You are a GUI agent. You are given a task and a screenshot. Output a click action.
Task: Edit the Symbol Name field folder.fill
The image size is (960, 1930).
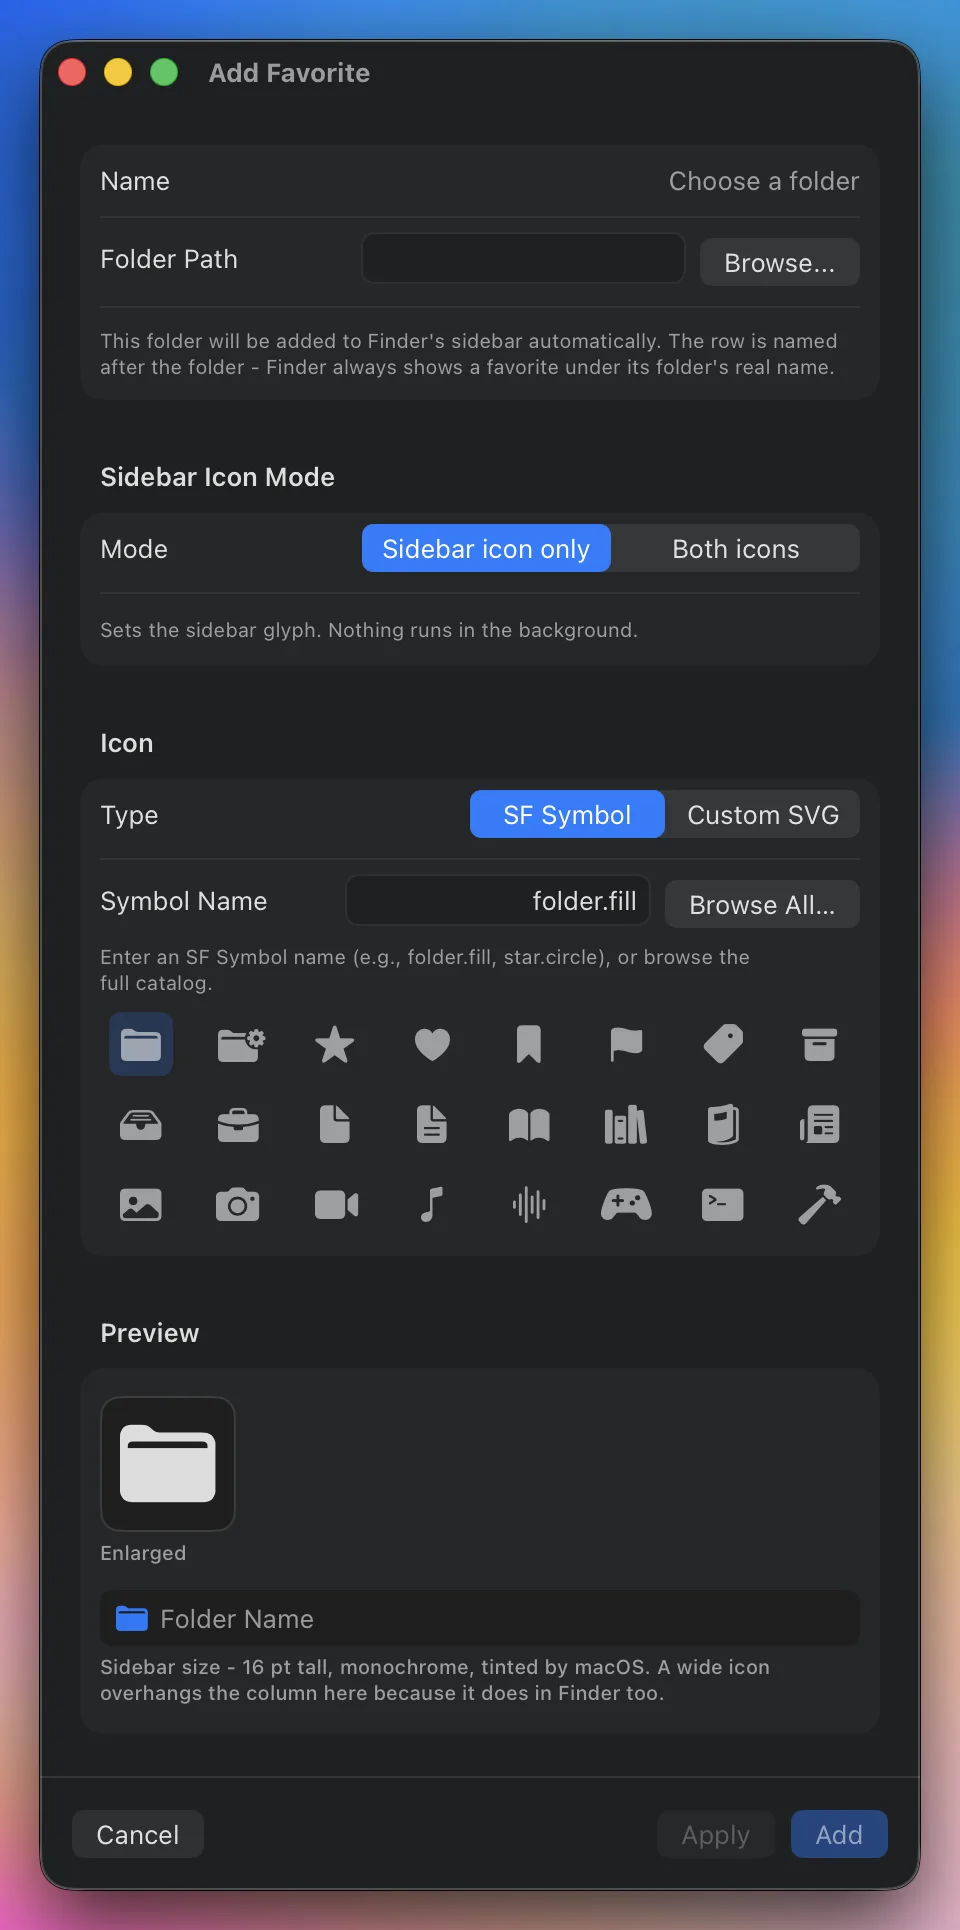pyautogui.click(x=498, y=901)
